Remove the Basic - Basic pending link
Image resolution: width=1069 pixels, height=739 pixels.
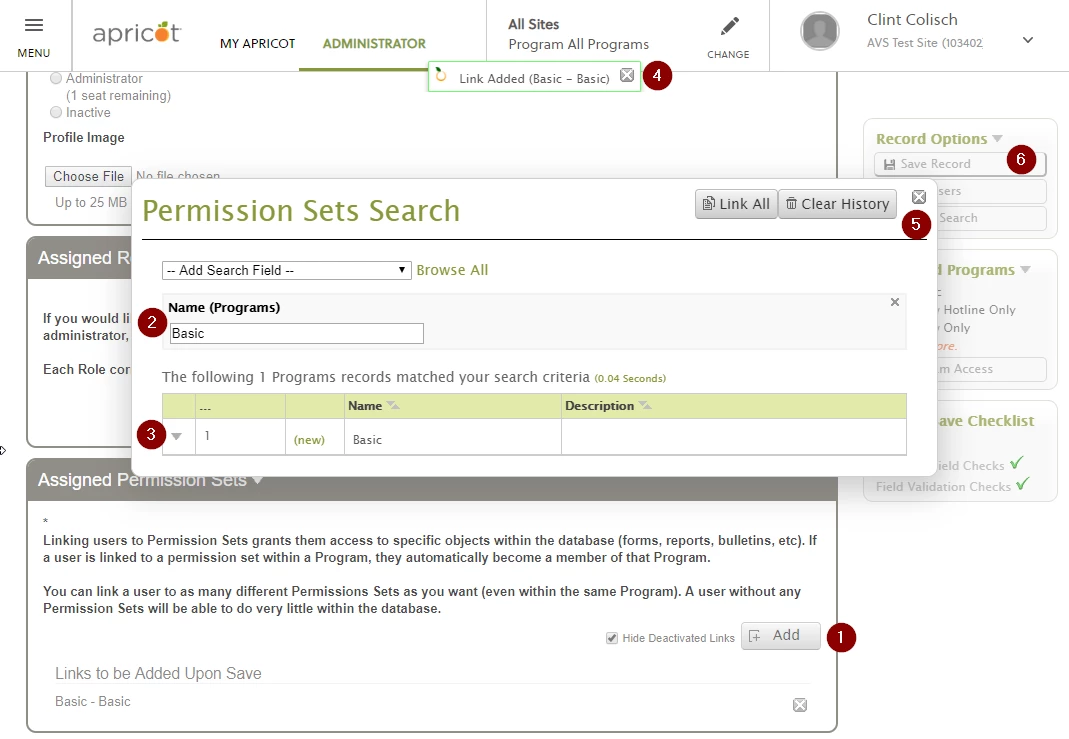tap(800, 705)
